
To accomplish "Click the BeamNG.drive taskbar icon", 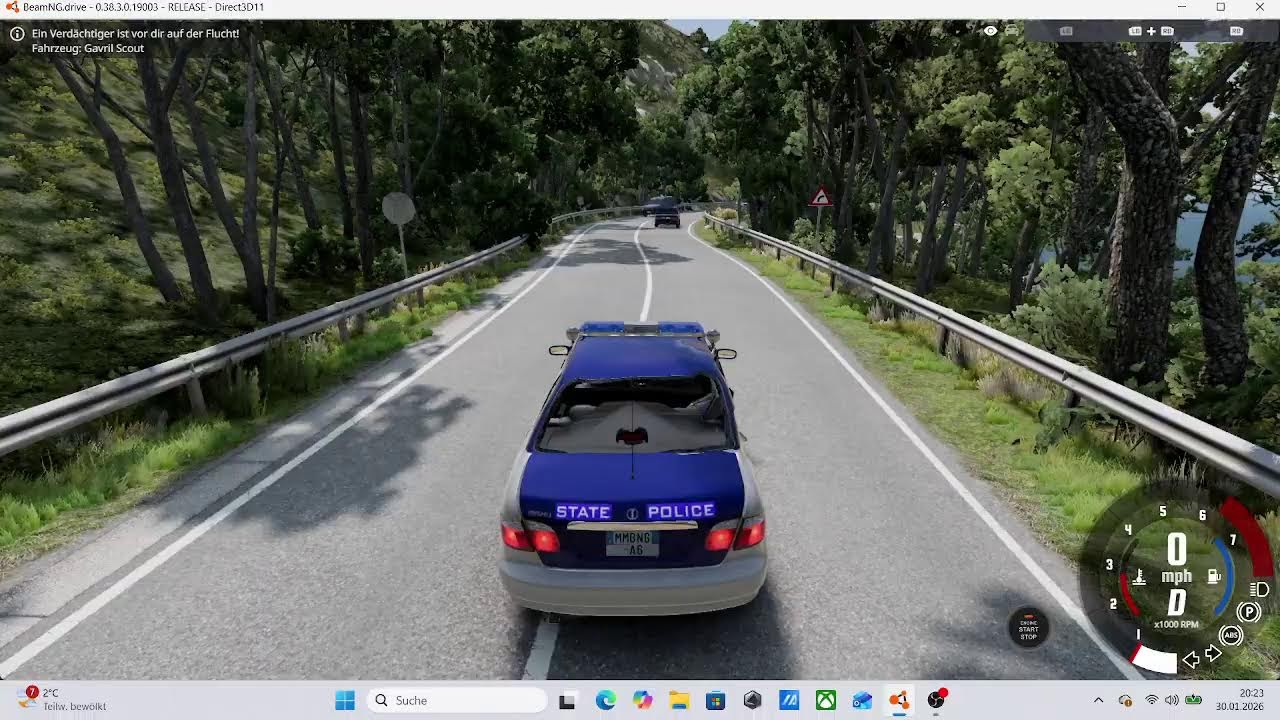I will [x=900, y=700].
